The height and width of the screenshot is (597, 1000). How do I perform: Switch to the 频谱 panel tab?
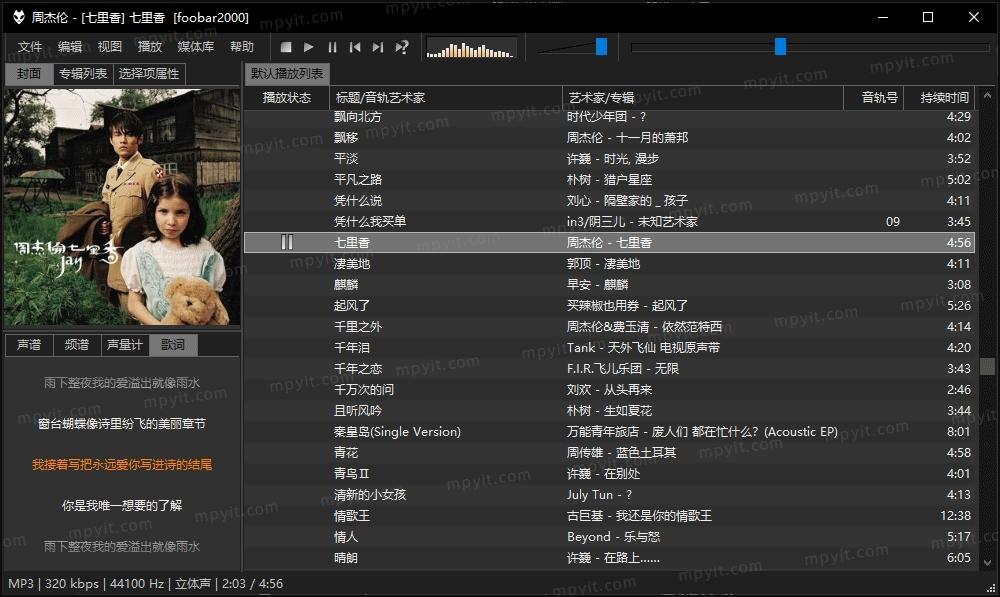[75, 345]
